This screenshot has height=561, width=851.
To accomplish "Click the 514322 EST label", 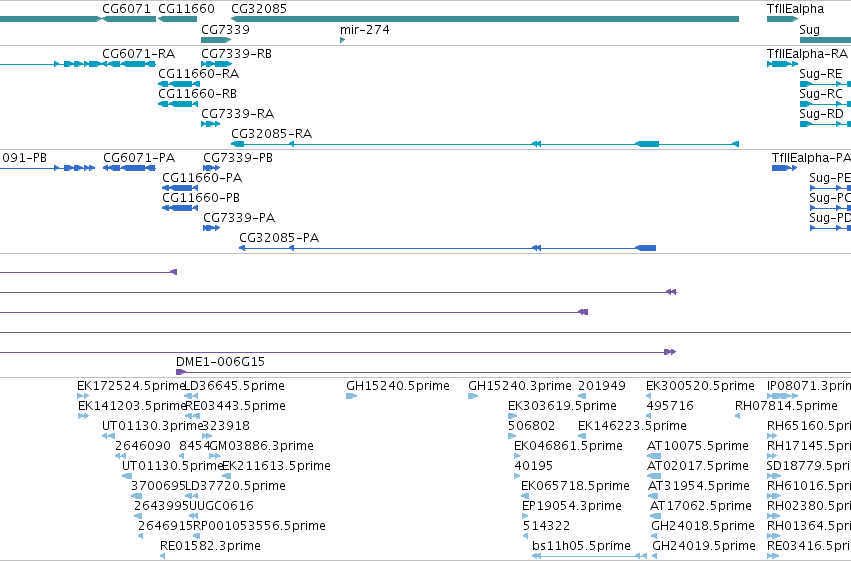I will pos(547,526).
